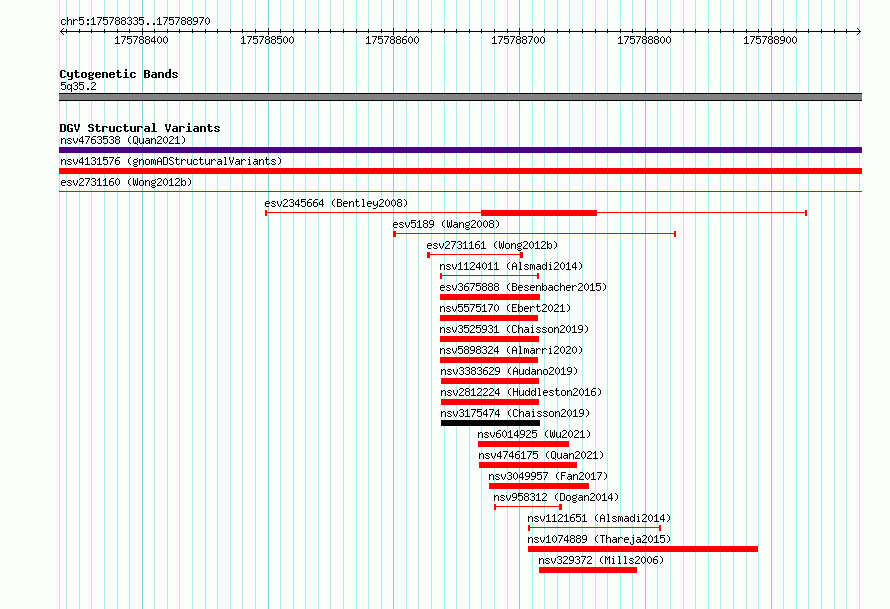The width and height of the screenshot is (890, 609).
Task: Select the purple nsv4763538 variant bar
Action: (460, 150)
